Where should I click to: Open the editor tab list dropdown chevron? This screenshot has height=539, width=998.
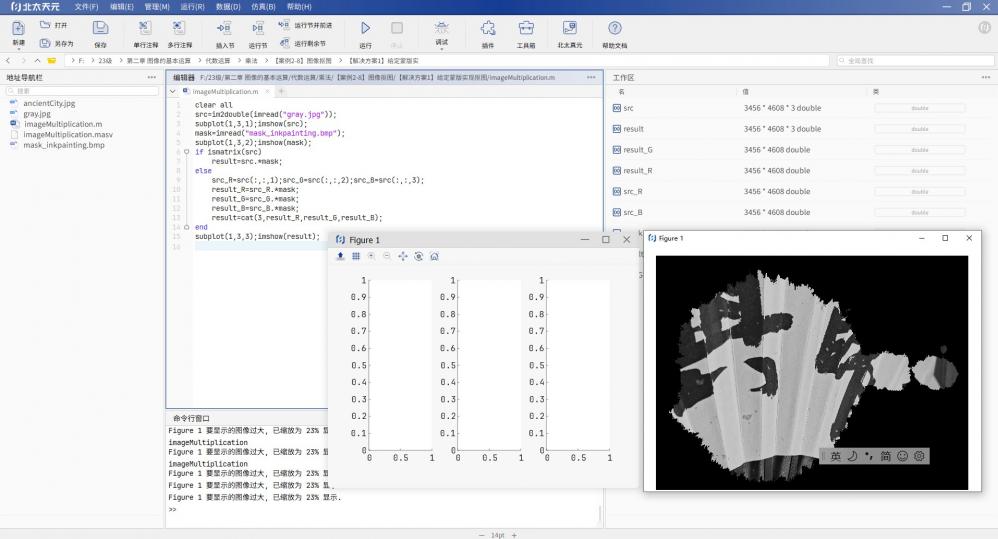pos(175,91)
